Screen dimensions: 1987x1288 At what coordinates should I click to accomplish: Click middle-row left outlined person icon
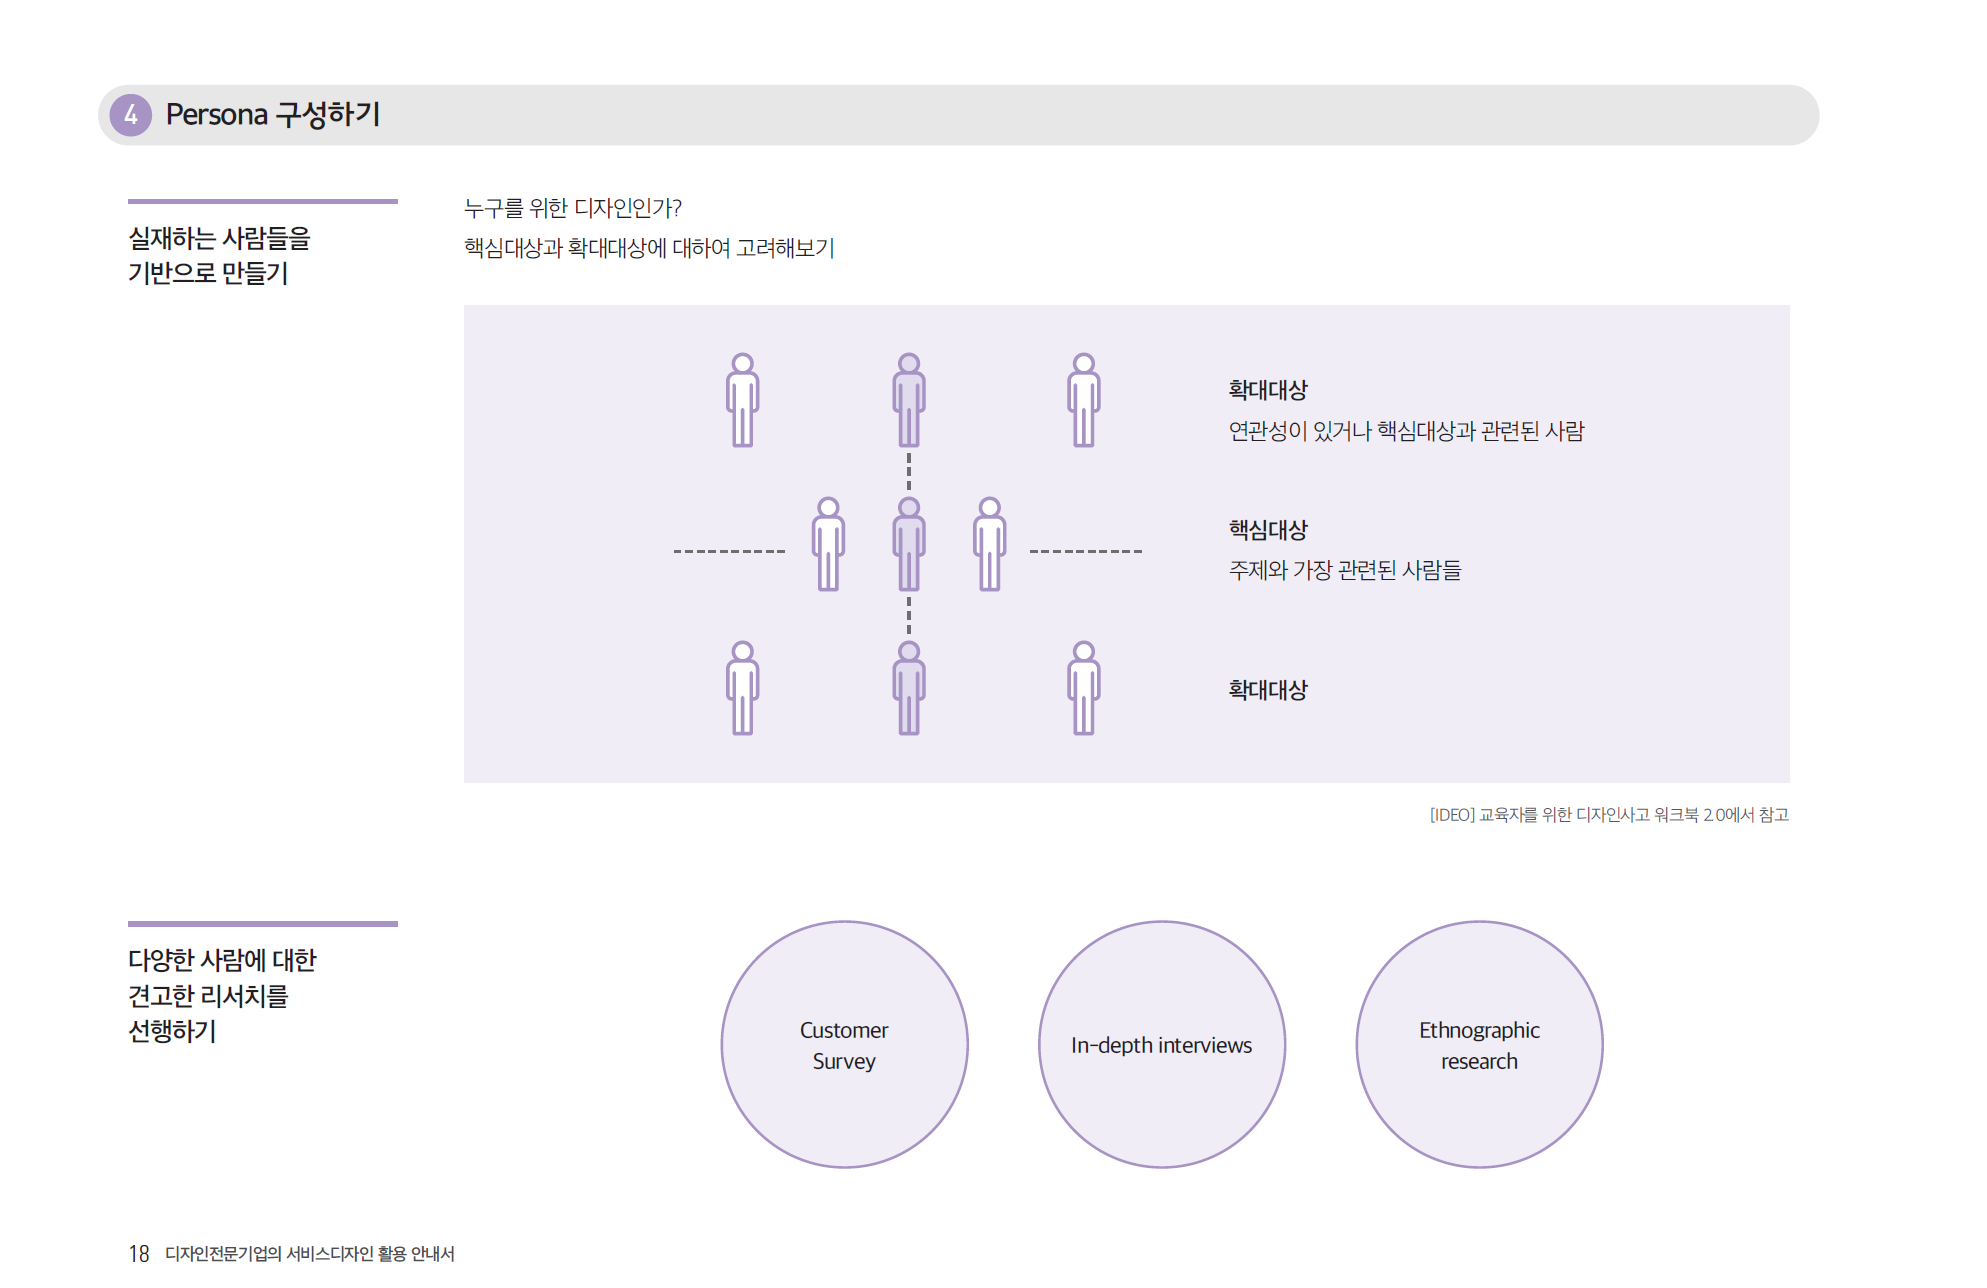point(828,545)
